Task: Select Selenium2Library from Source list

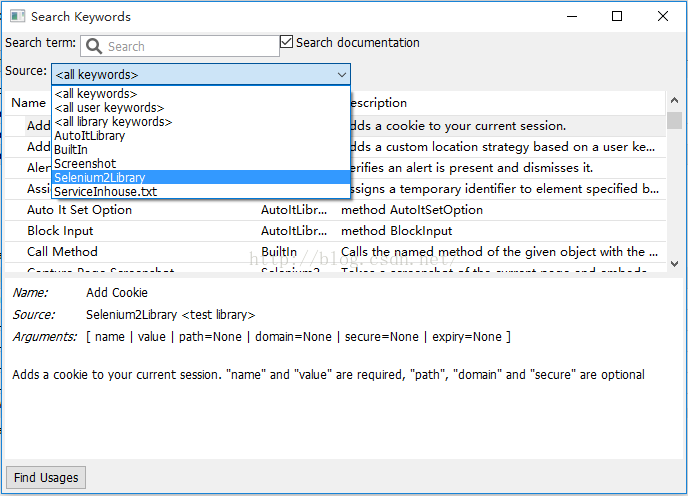Action: click(x=201, y=177)
